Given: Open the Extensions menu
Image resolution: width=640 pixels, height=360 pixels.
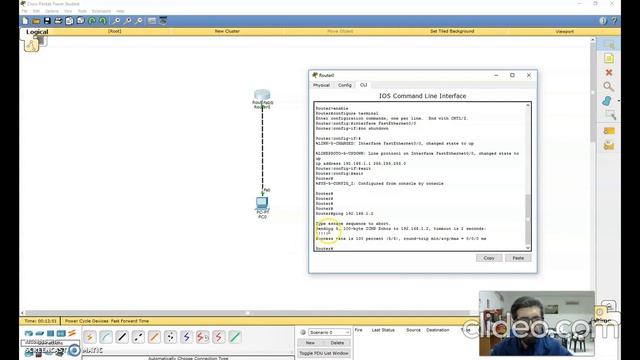Looking at the screenshot, I should click(101, 11).
